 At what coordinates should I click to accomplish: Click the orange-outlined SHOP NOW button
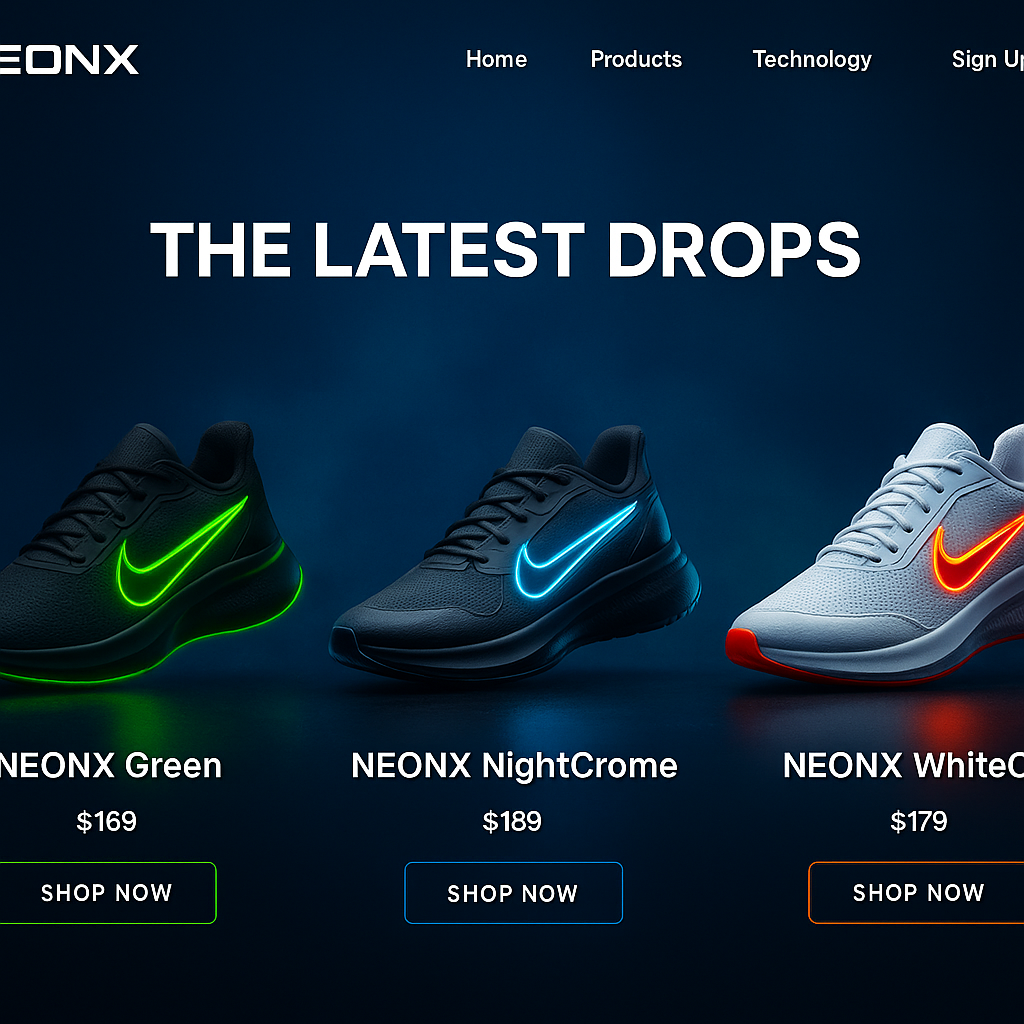[x=916, y=893]
